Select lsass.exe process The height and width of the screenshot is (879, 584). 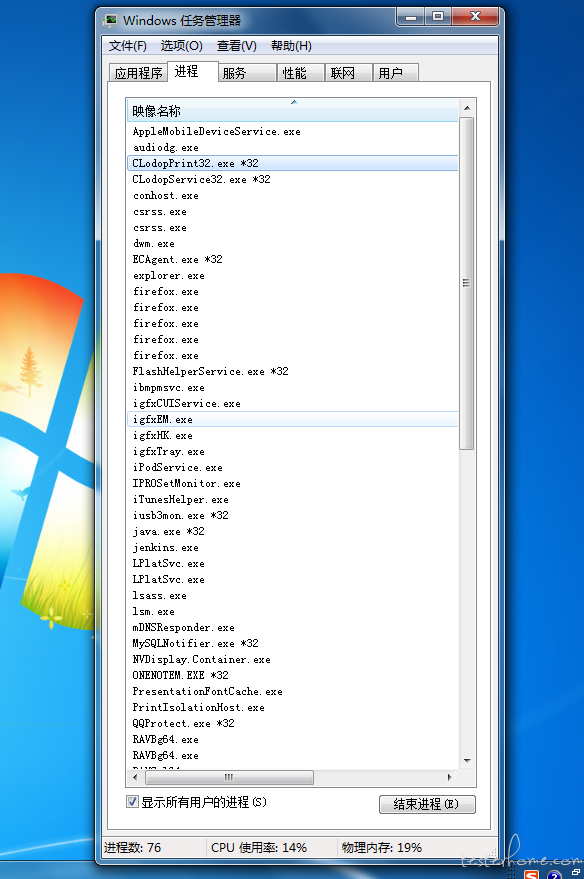pos(292,595)
